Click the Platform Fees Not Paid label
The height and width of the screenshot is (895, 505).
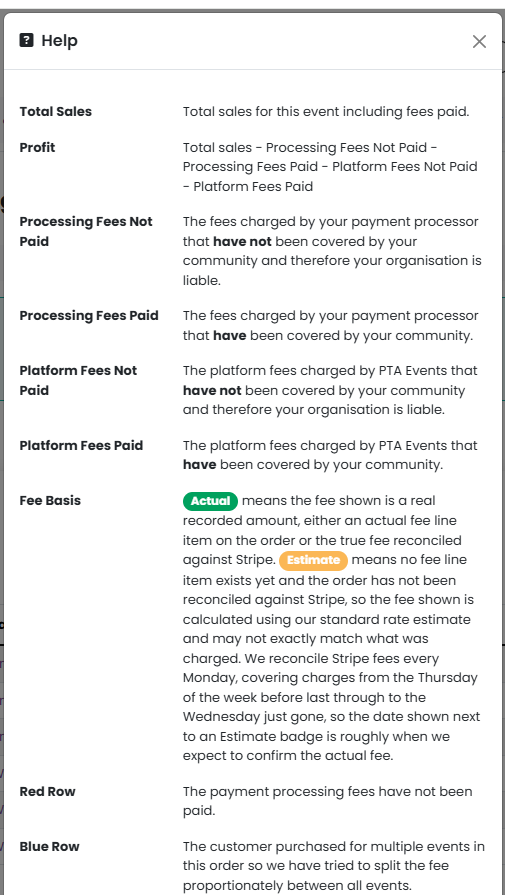pos(78,380)
